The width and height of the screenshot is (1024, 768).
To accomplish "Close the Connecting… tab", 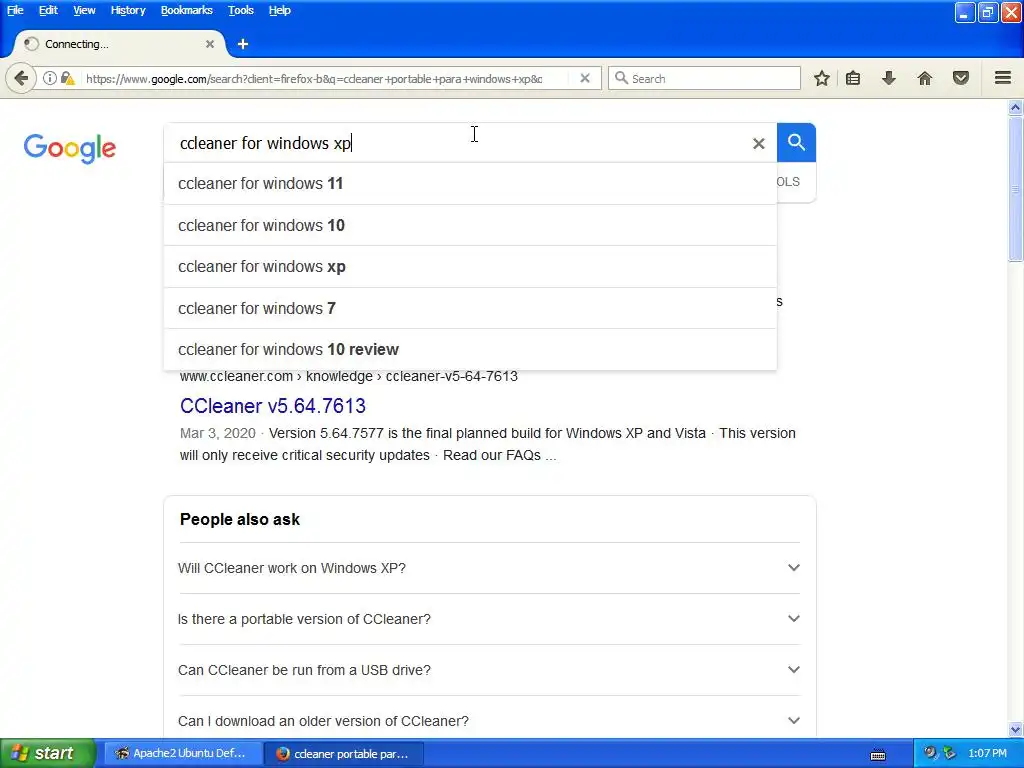I will [x=210, y=44].
